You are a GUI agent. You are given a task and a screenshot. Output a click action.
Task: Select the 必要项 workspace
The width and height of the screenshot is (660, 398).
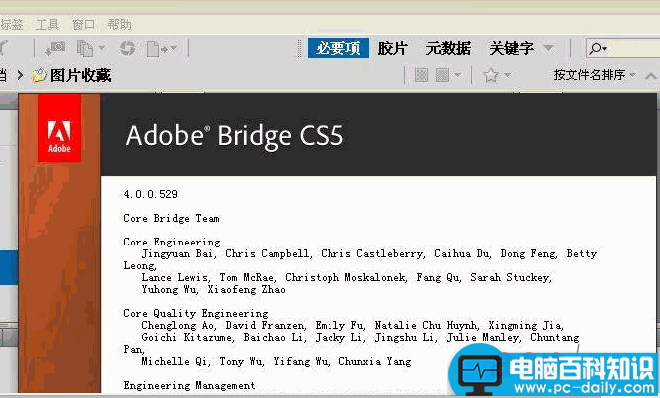(x=338, y=48)
